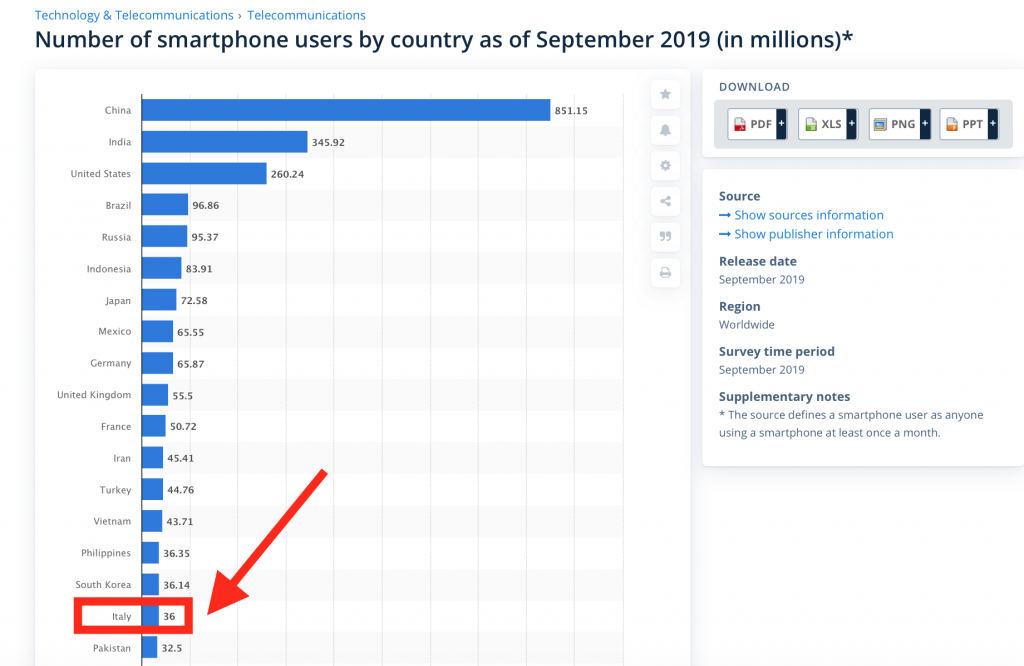Click Show publisher information link

pyautogui.click(x=813, y=234)
